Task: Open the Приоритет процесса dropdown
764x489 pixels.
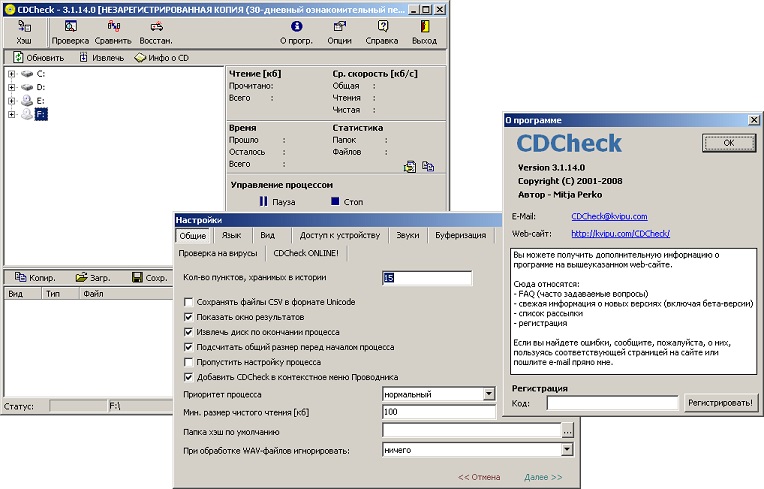Action: click(x=489, y=394)
